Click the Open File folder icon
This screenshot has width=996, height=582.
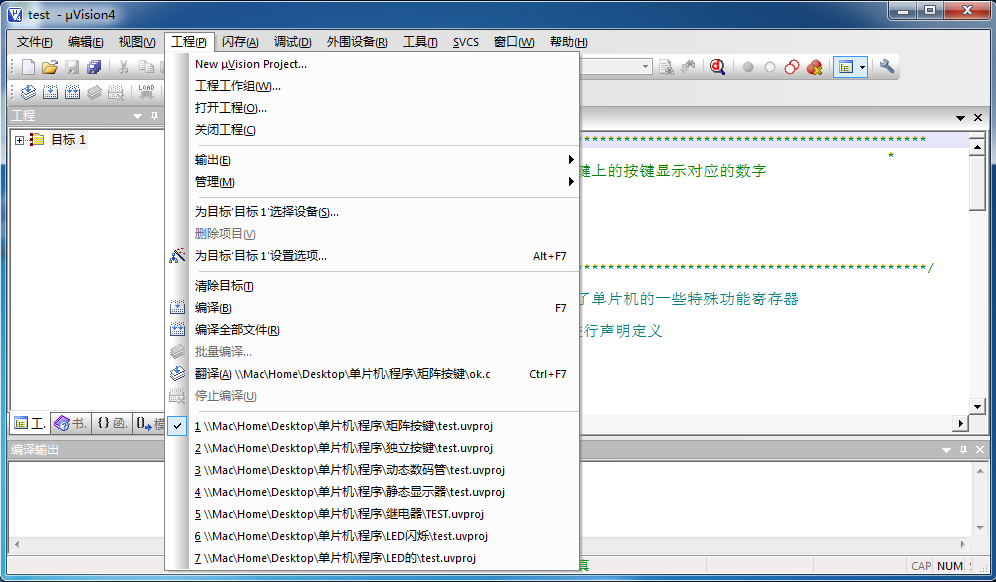tap(50, 66)
